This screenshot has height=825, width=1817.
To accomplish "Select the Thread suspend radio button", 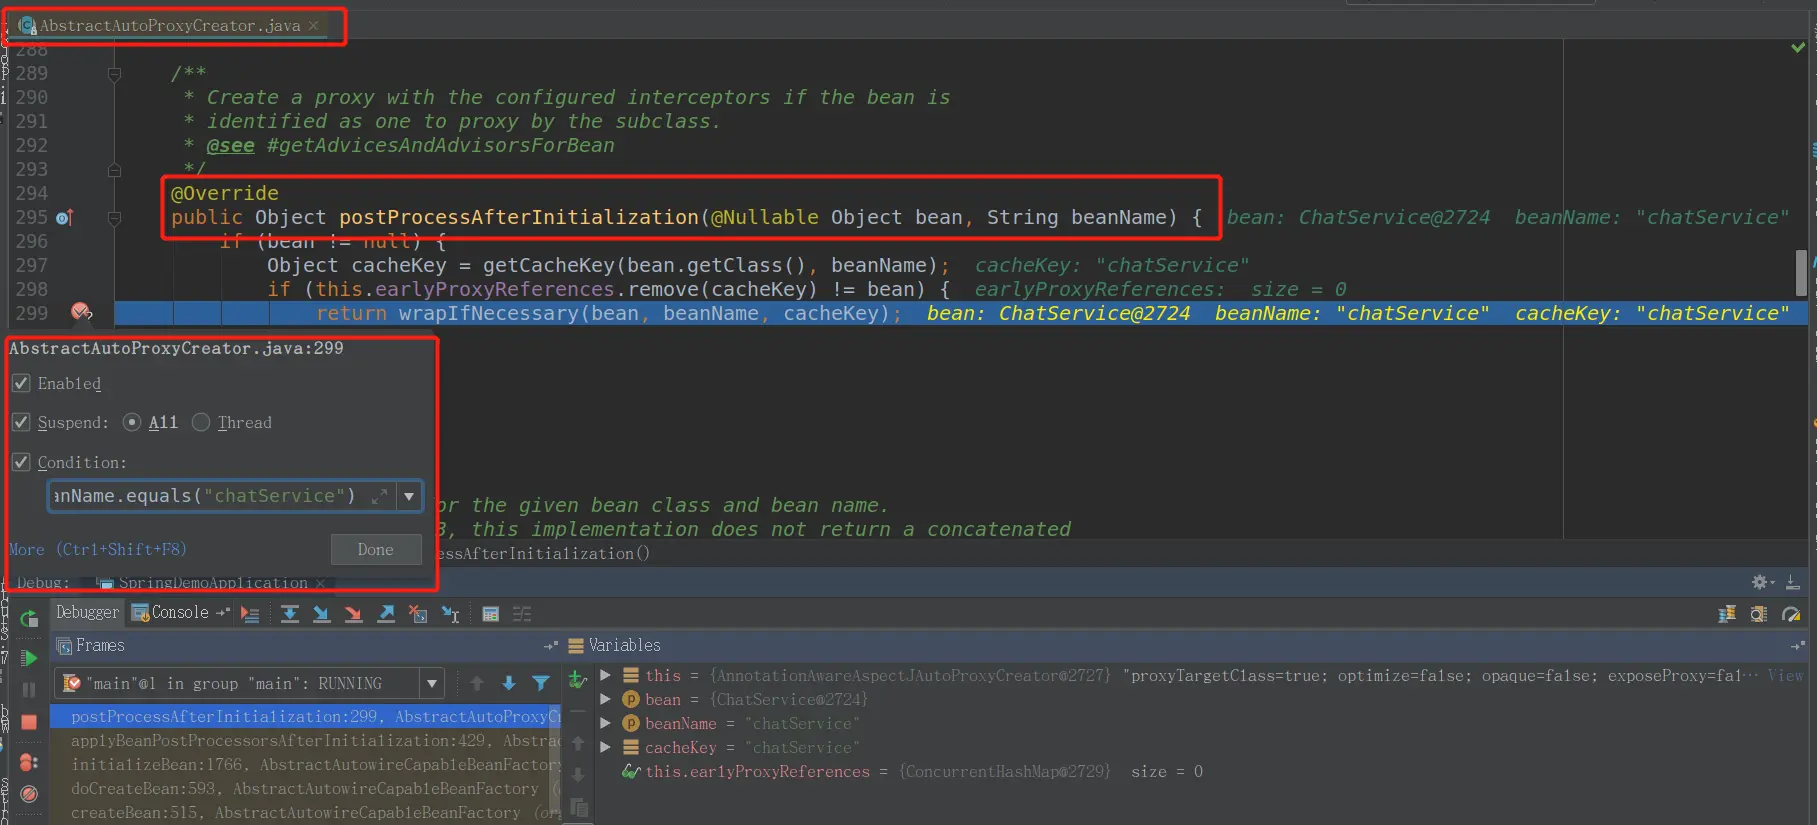I will (x=201, y=422).
